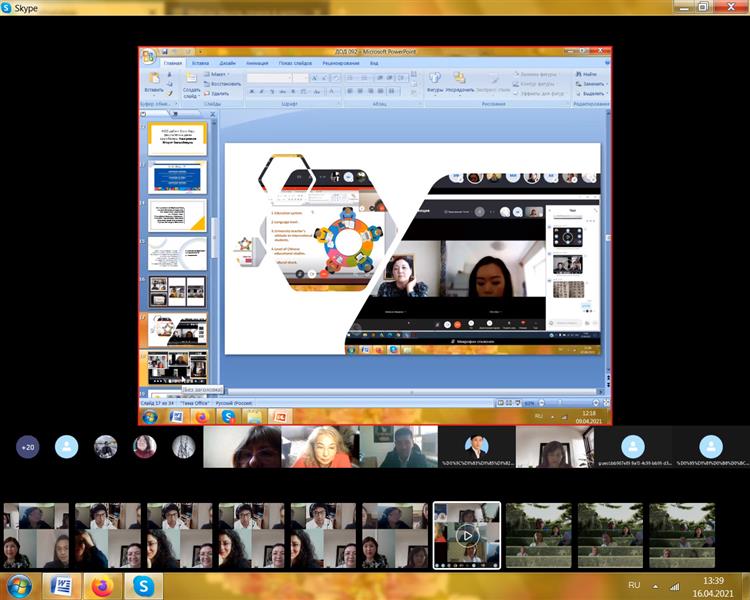Click the Фигуры shapes icon in ribbon
Viewport: 750px width, 600px height.
435,81
